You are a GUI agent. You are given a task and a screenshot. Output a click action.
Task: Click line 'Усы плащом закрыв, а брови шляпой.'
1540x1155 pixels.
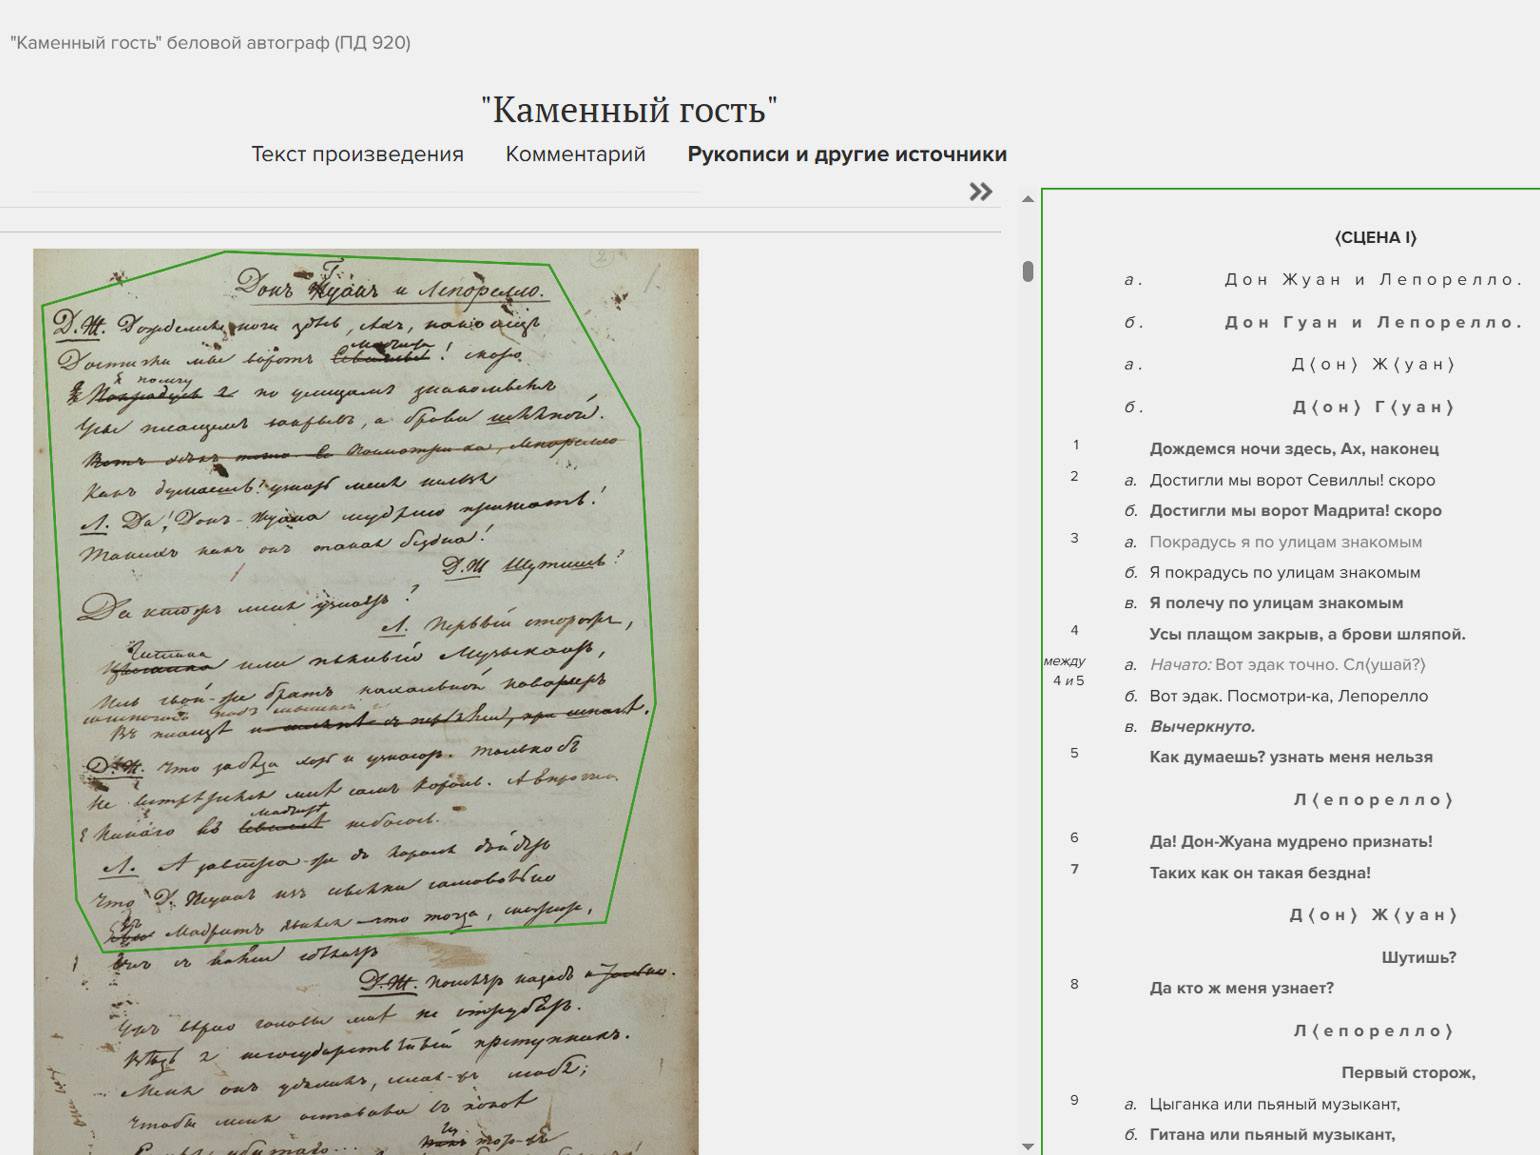(1307, 634)
